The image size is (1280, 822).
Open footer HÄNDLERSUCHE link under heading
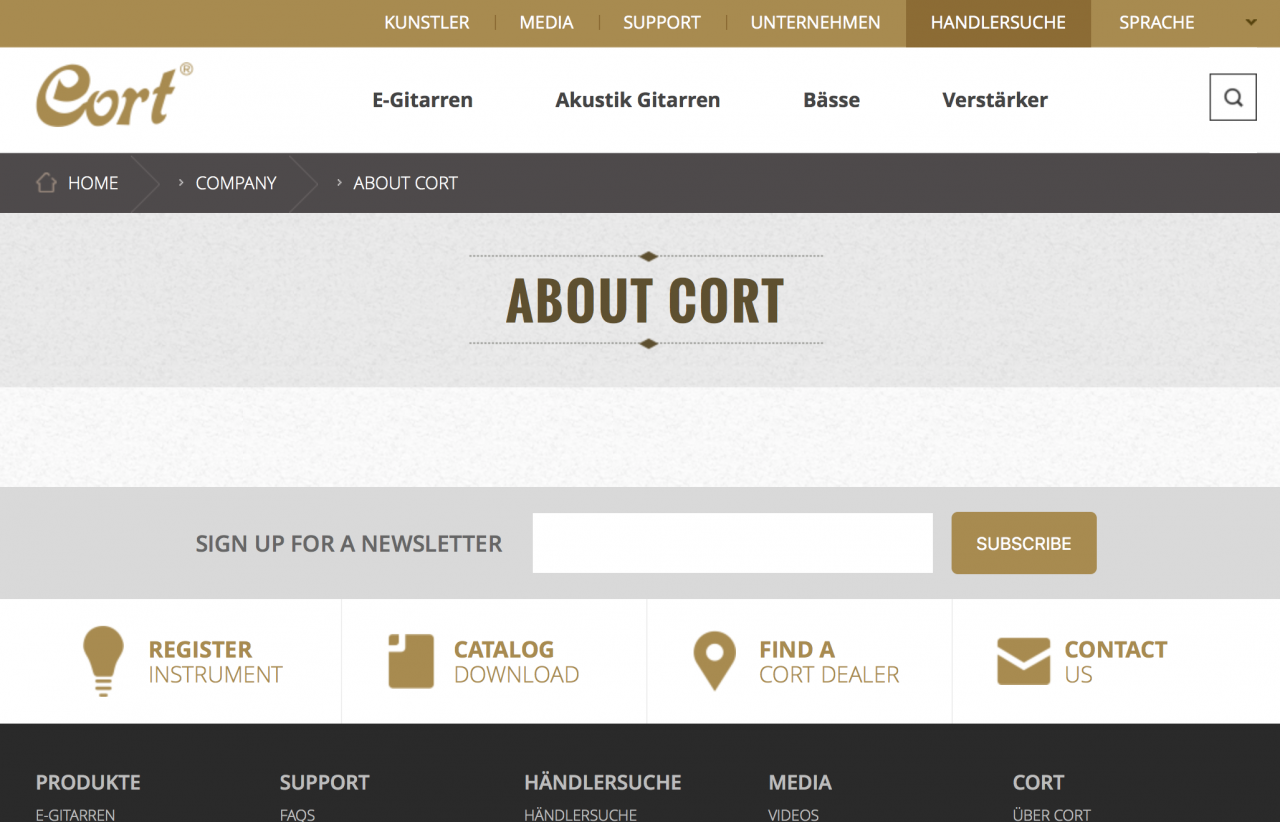(580, 814)
